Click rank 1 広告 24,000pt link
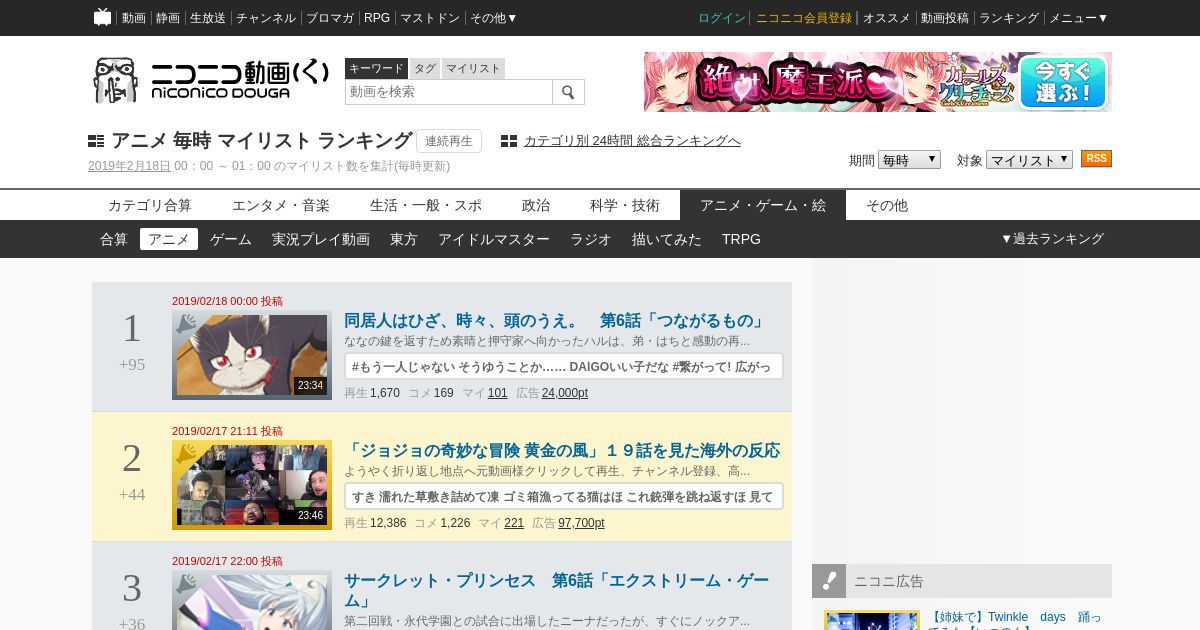The image size is (1200, 630). click(565, 393)
